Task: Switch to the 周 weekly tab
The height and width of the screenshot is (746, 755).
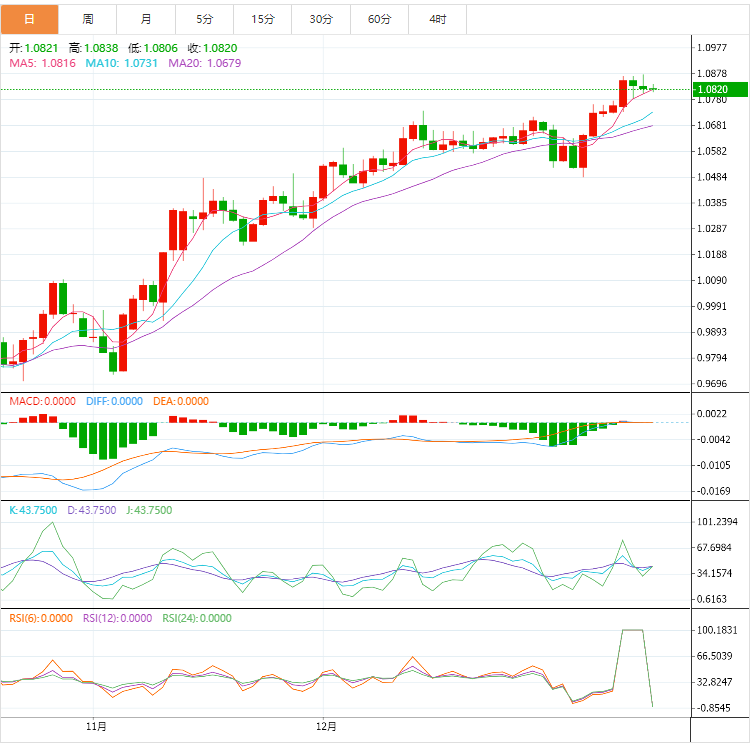Action: pyautogui.click(x=88, y=19)
